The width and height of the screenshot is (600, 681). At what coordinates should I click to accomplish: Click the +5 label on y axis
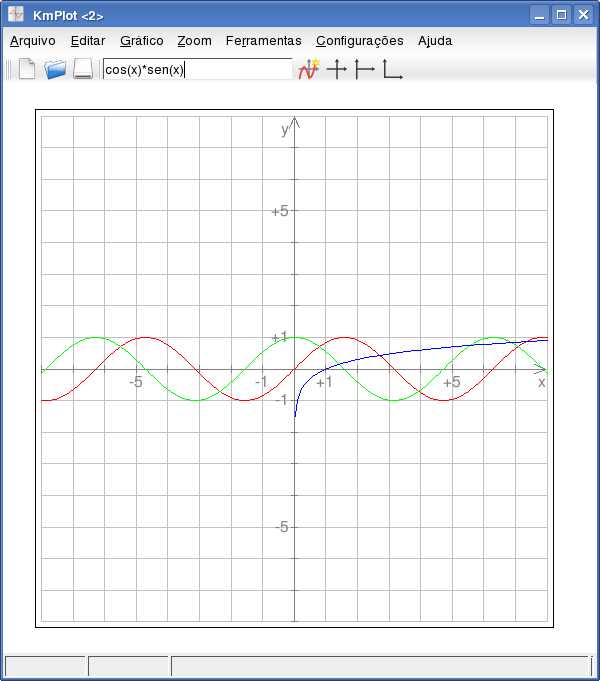(x=280, y=212)
